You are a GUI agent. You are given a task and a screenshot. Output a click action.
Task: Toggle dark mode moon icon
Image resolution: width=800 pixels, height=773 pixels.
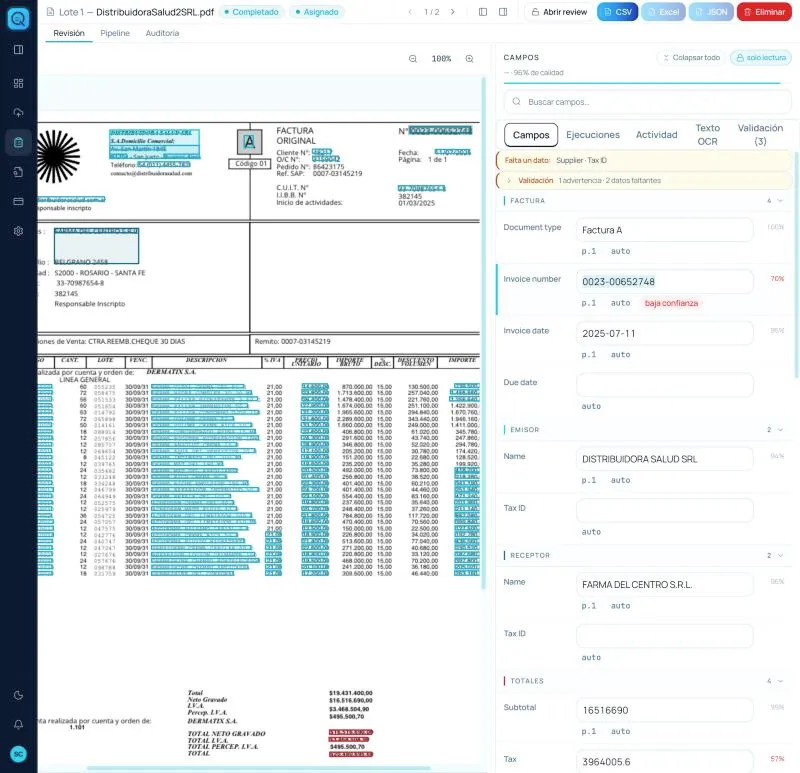coord(18,695)
